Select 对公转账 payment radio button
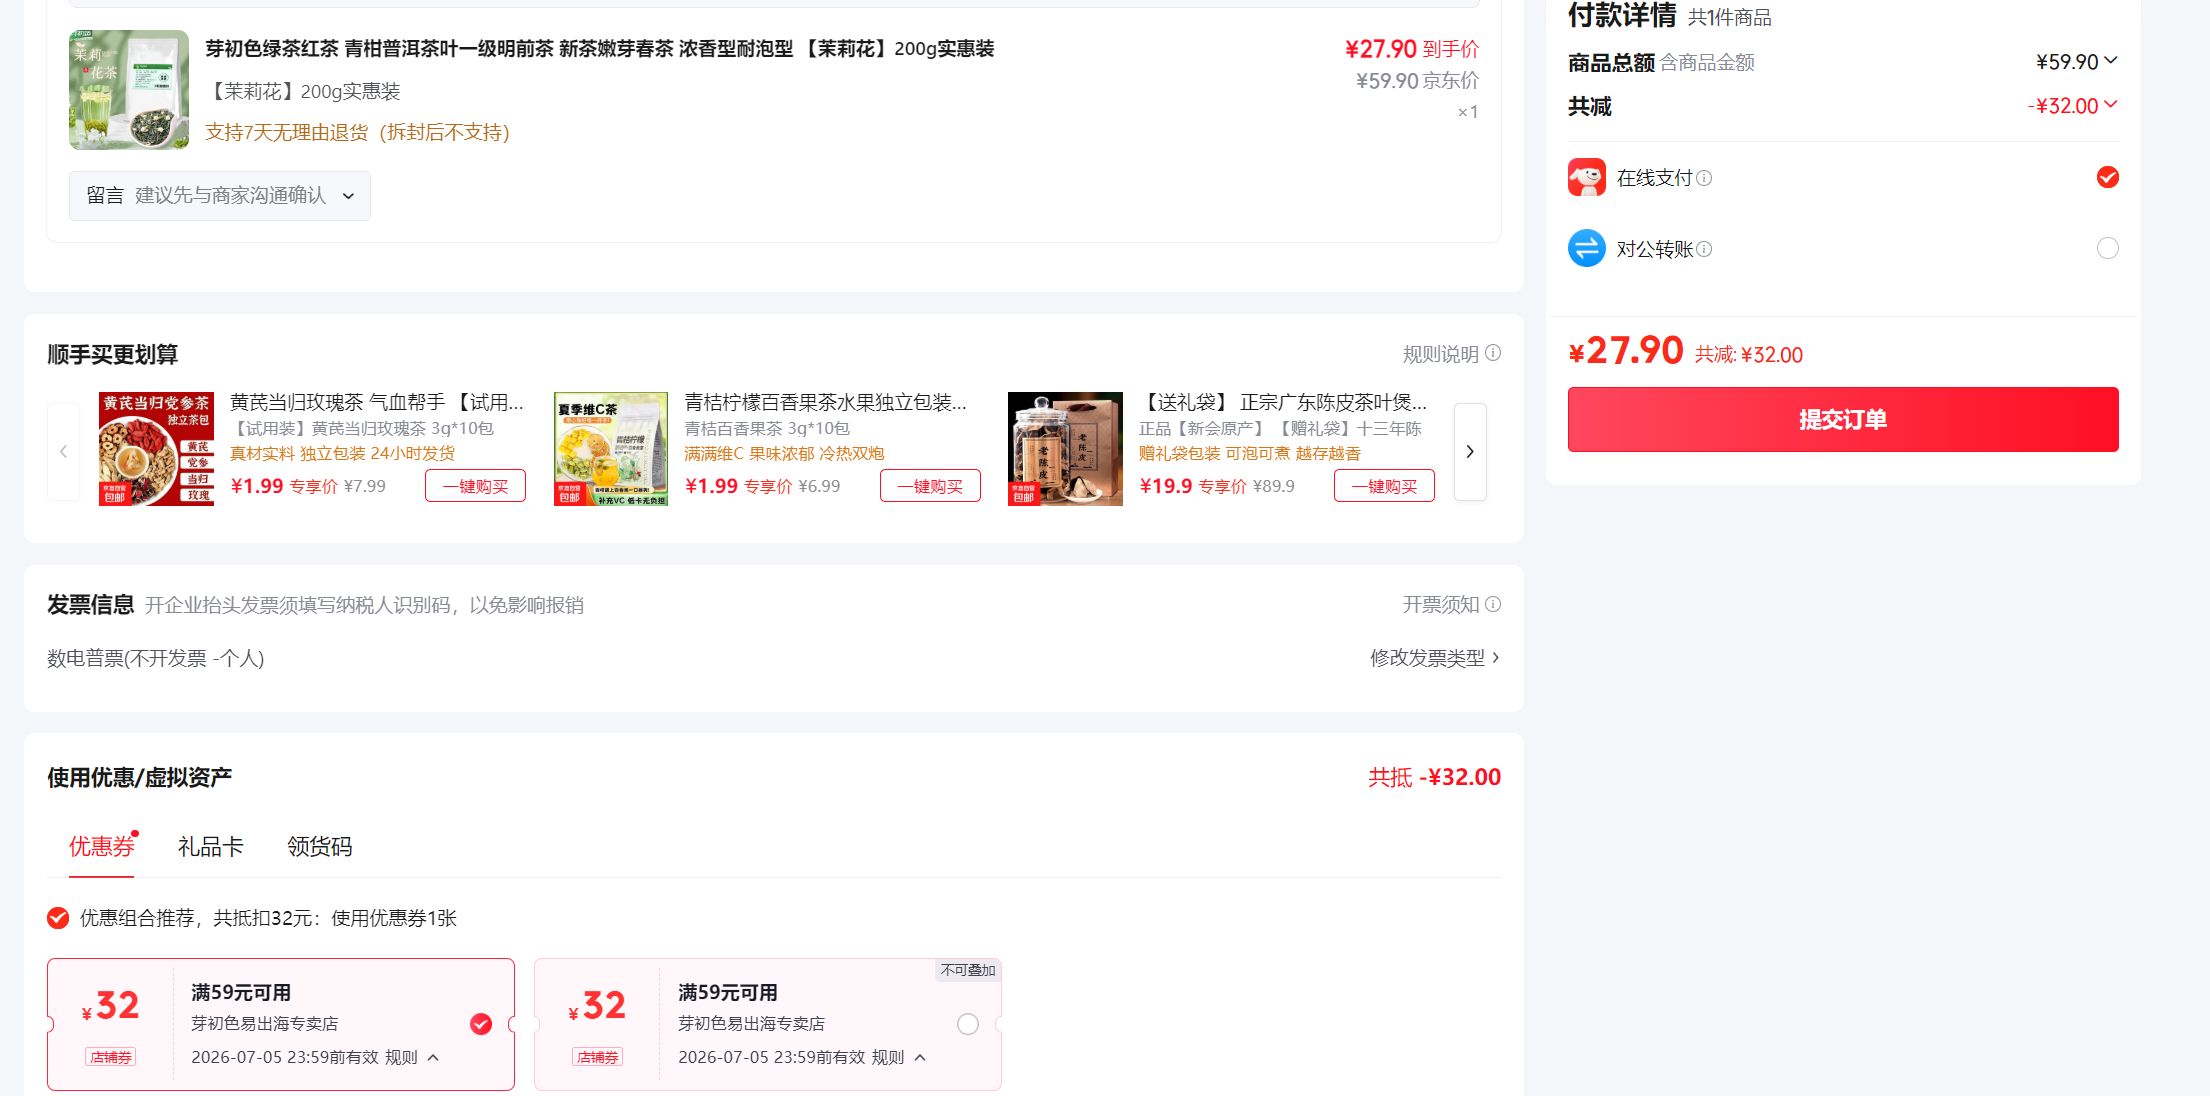Image resolution: width=2210 pixels, height=1096 pixels. point(2108,248)
